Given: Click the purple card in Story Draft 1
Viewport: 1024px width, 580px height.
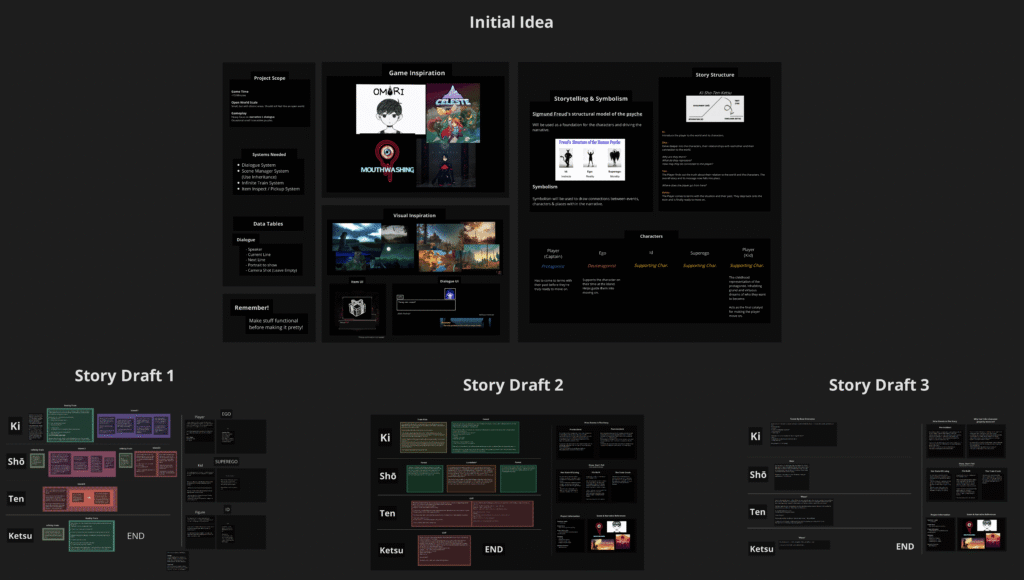Looking at the screenshot, I should (x=134, y=426).
